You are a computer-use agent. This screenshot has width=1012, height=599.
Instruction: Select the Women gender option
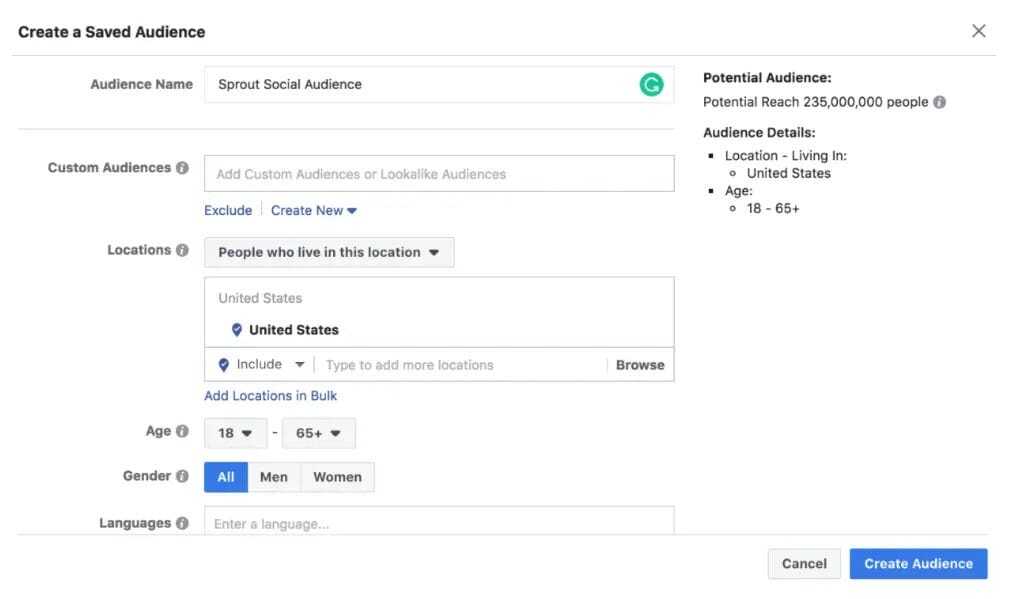point(337,477)
